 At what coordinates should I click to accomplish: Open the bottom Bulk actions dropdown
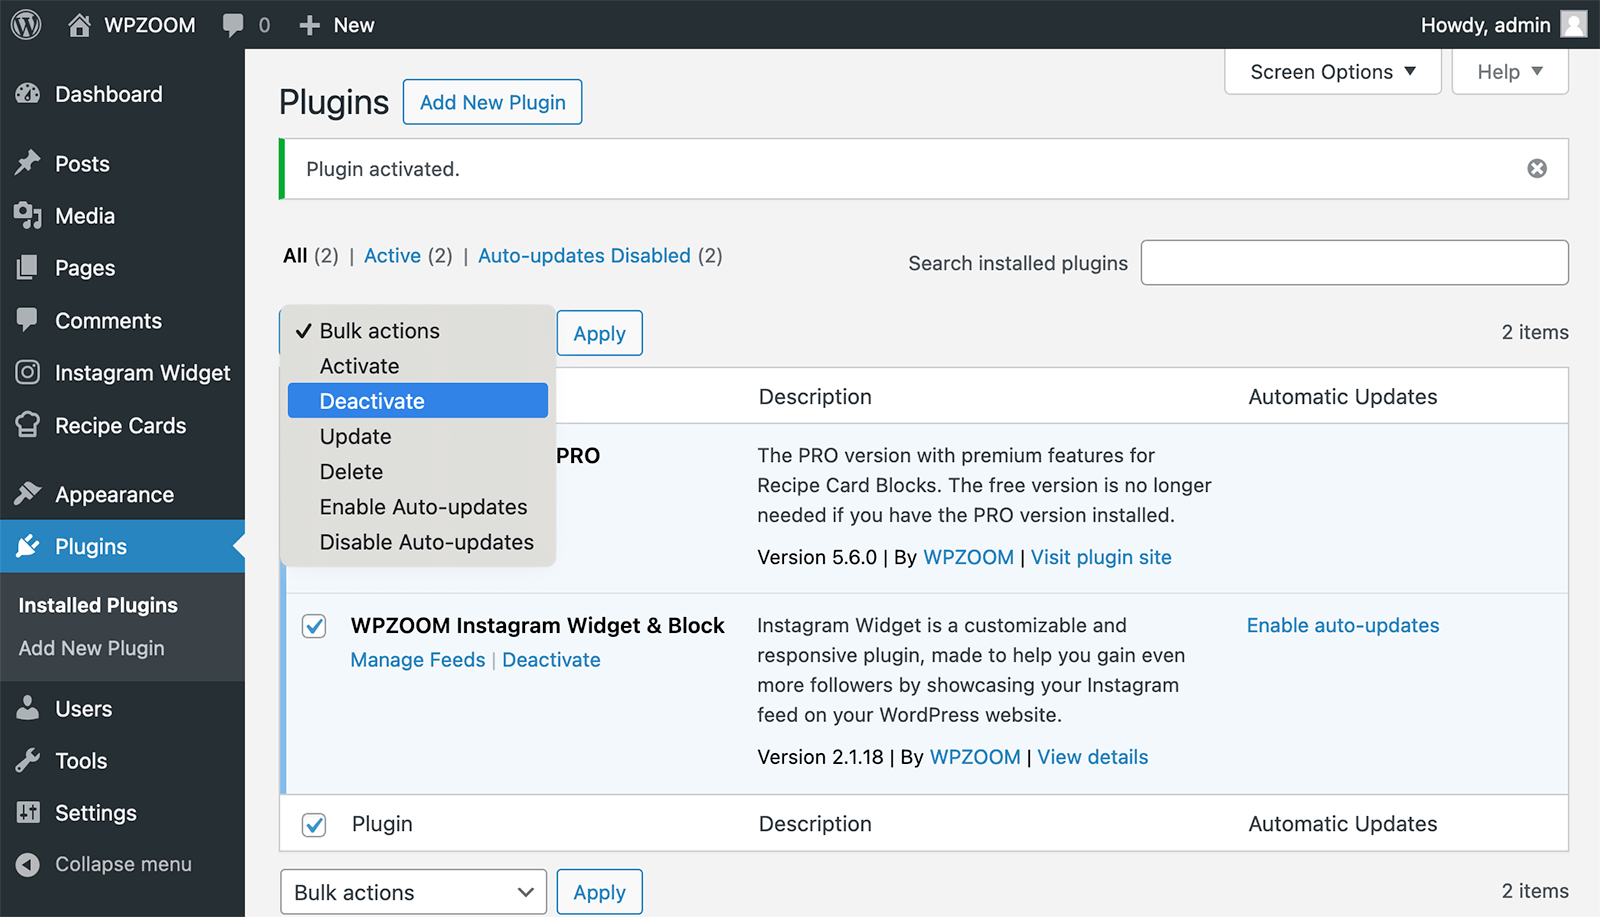tap(413, 892)
